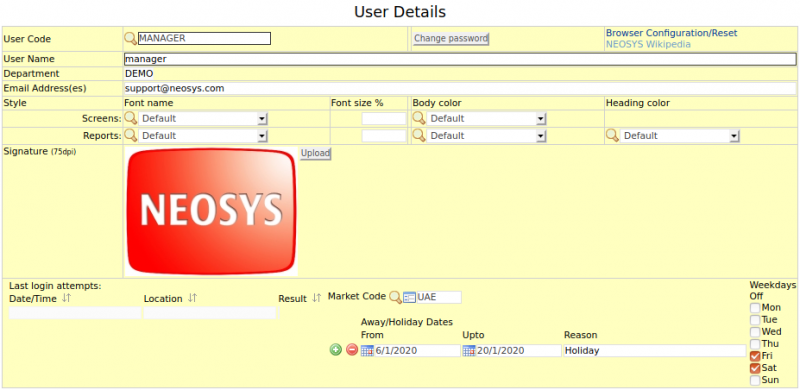Uncheck the Sat weekday off box
This screenshot has width=800, height=390.
755,368
